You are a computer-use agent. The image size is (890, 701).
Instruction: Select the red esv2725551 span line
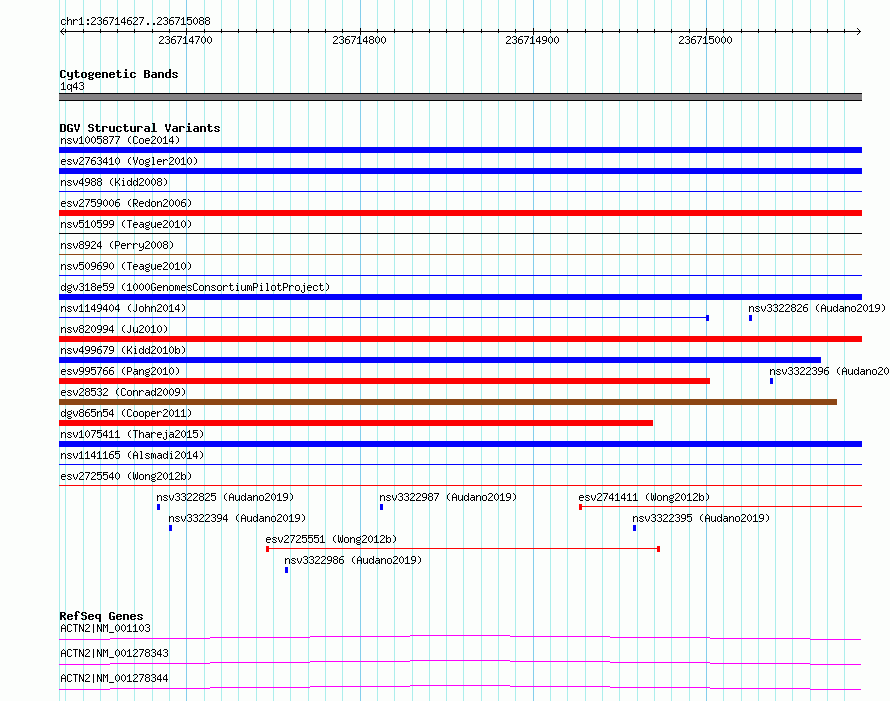click(463, 549)
